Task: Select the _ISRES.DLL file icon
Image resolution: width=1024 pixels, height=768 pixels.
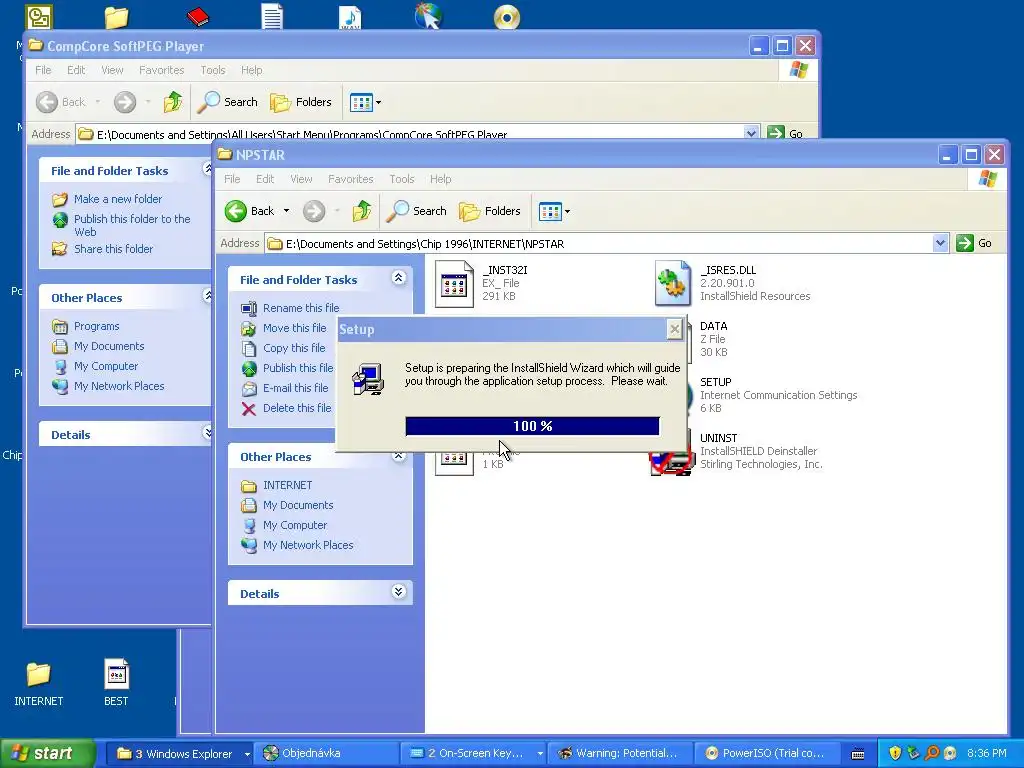Action: click(x=673, y=283)
